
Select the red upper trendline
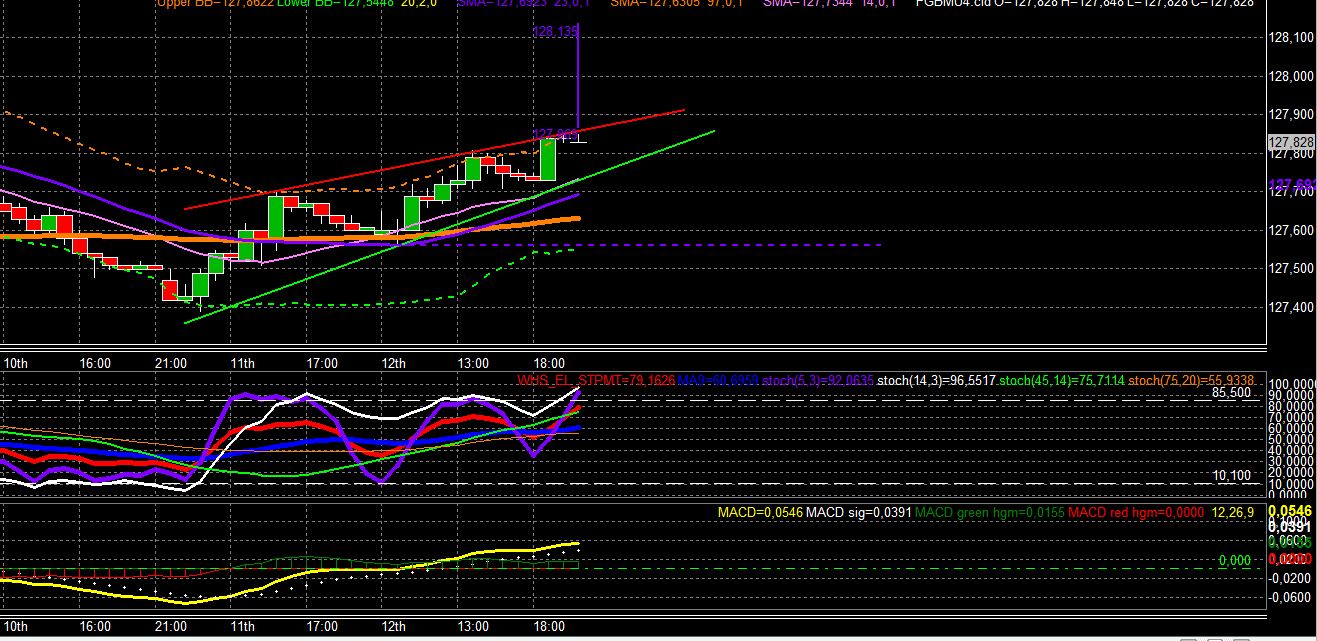[435, 160]
